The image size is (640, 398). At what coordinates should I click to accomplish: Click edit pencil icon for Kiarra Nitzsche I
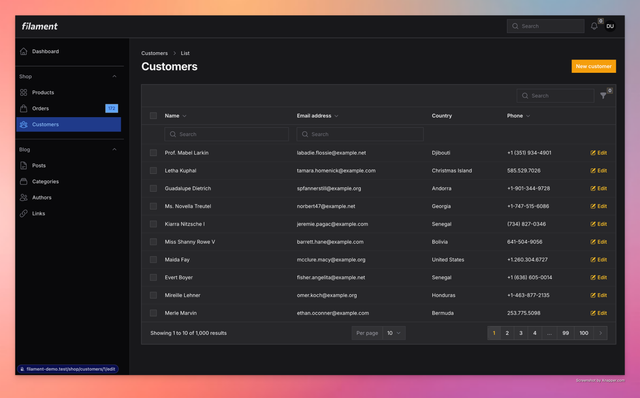pyautogui.click(x=593, y=224)
